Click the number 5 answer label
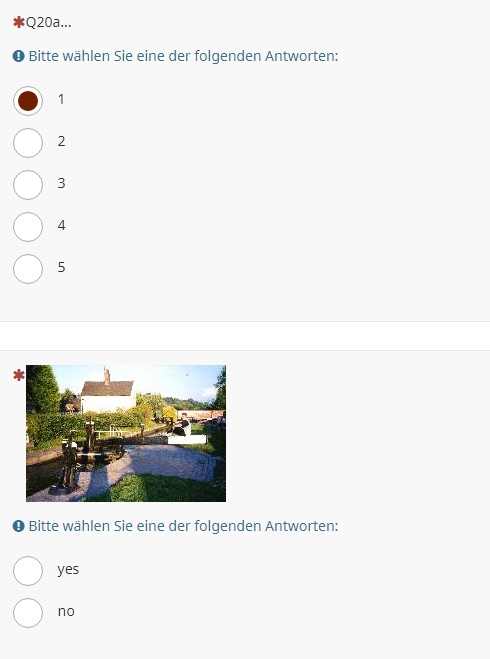This screenshot has width=490, height=659. 61,267
